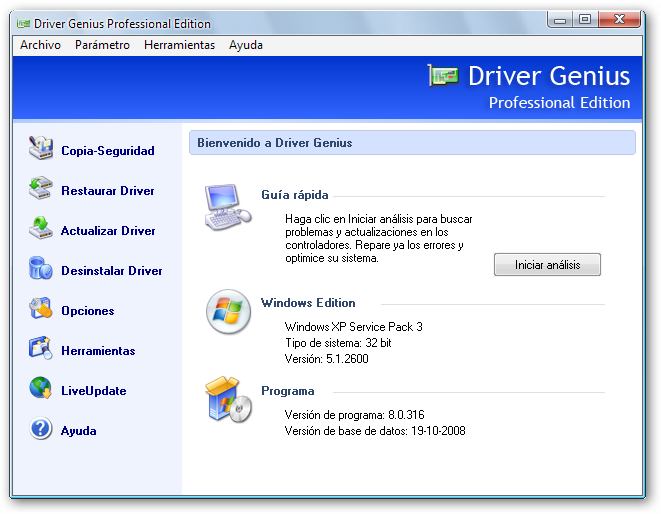Screen dimensions: 661x514
Task: Click the Programa box icon
Action: click(x=224, y=399)
